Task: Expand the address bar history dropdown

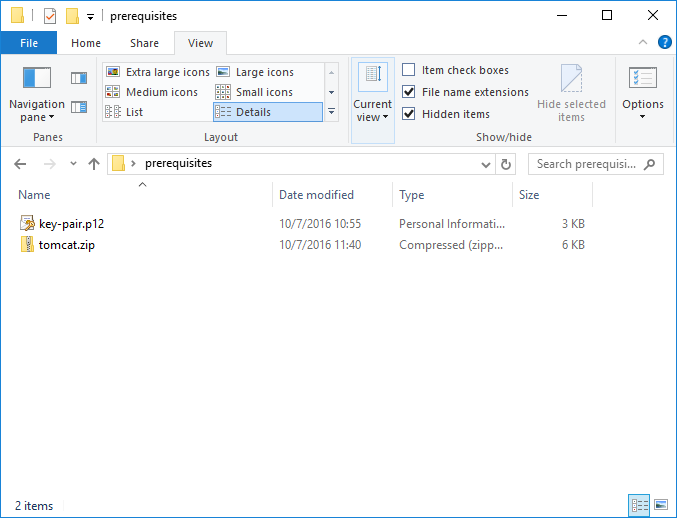Action: [x=486, y=164]
